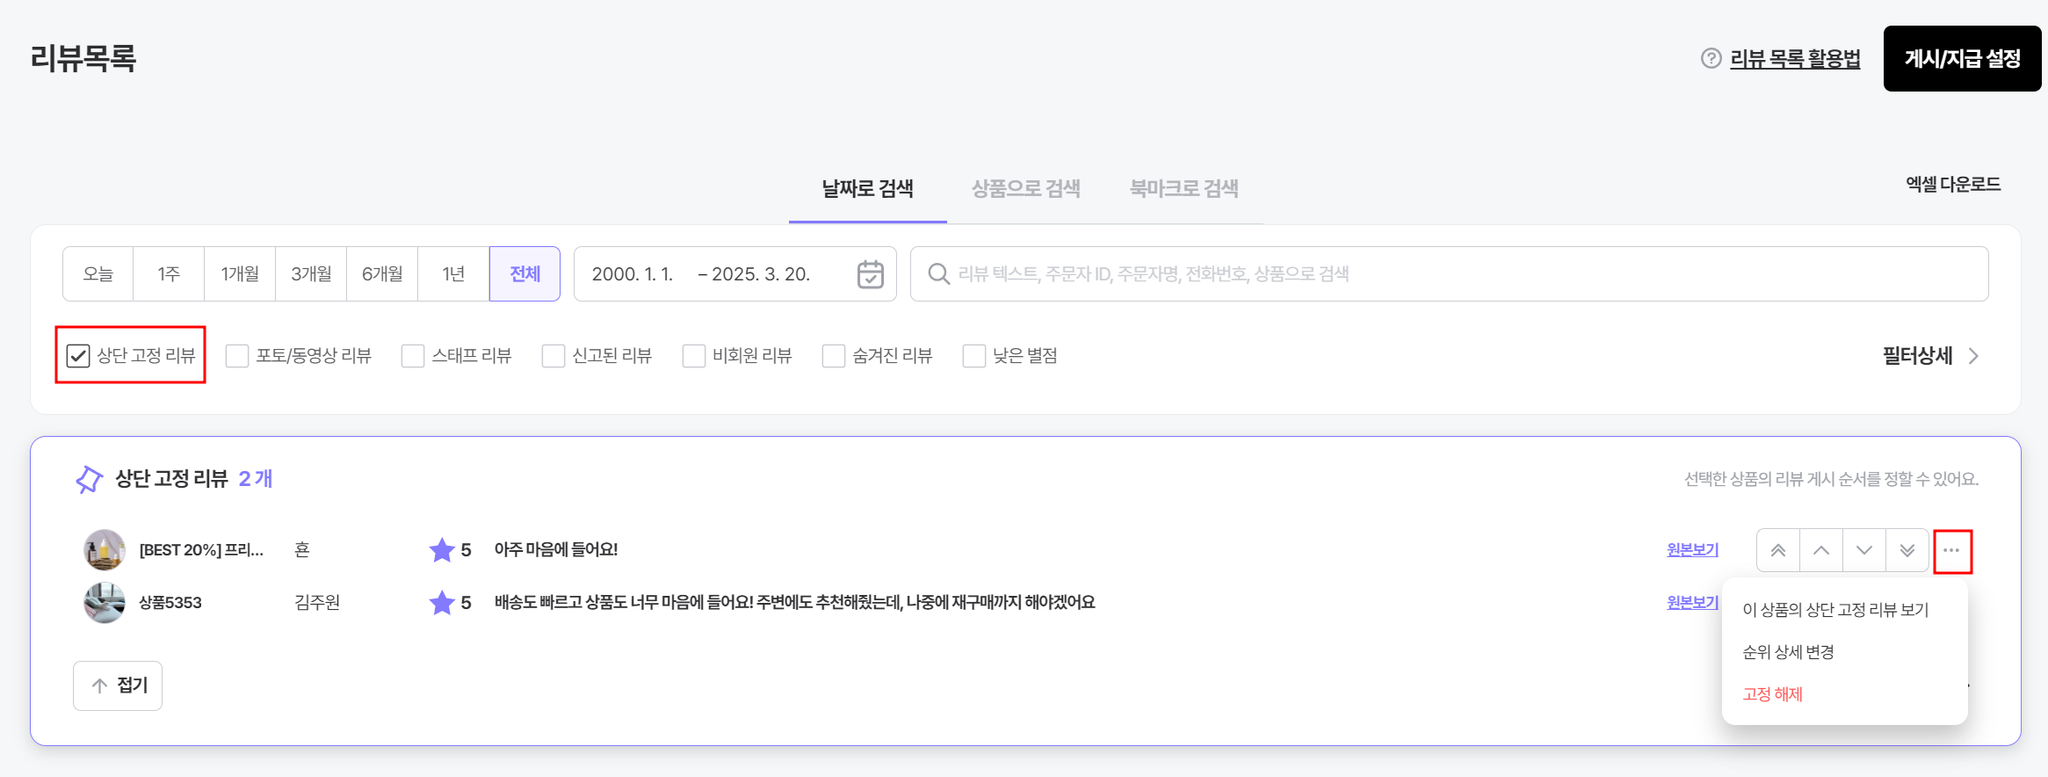The image size is (2048, 777).
Task: Open the three-dots more options button
Action: (x=1952, y=551)
